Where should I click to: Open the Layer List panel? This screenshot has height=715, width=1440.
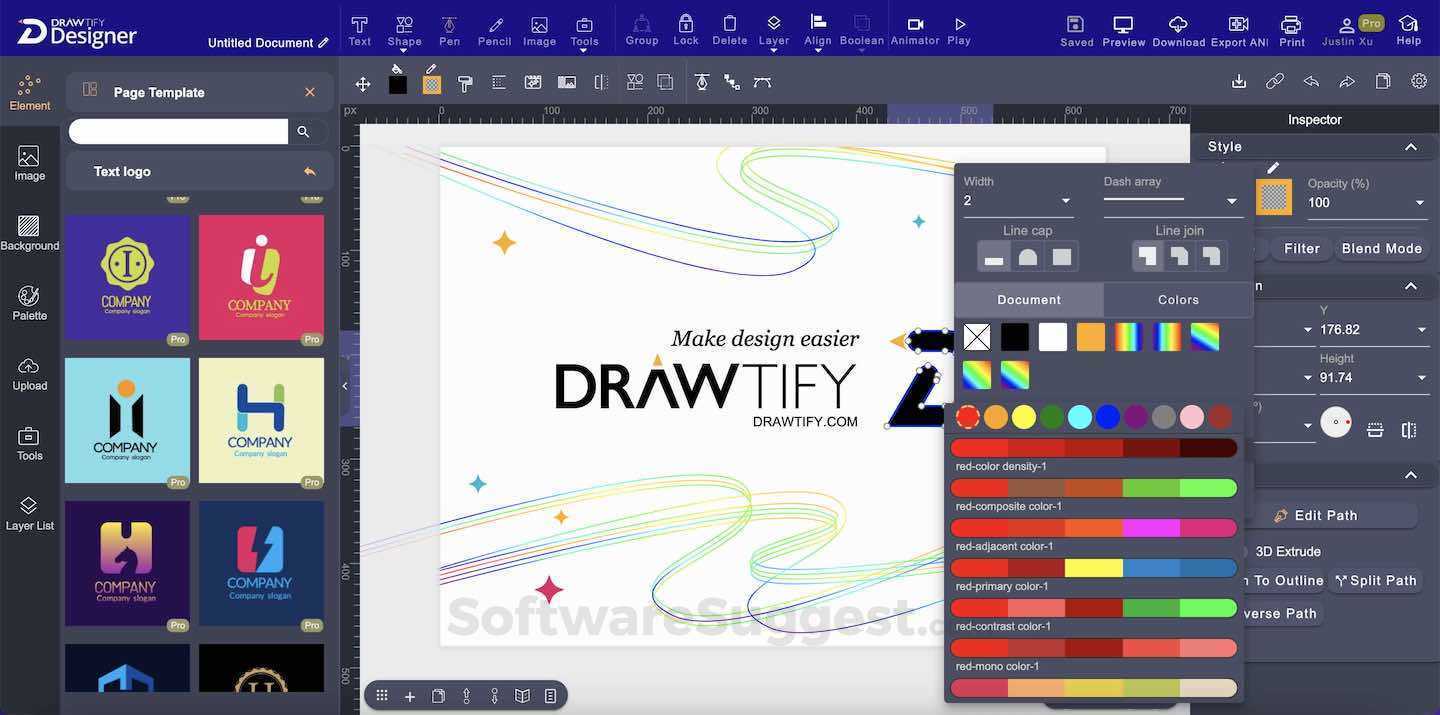[29, 512]
